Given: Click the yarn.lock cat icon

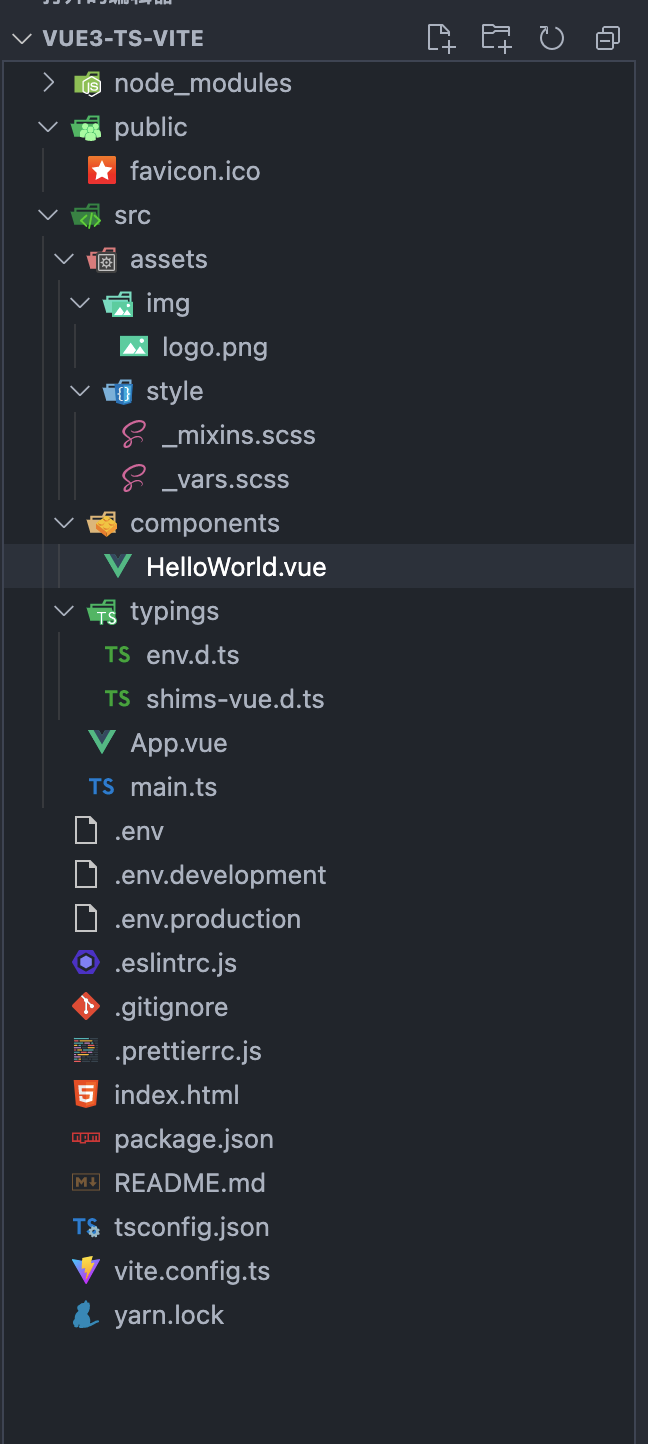Looking at the screenshot, I should 86,1315.
